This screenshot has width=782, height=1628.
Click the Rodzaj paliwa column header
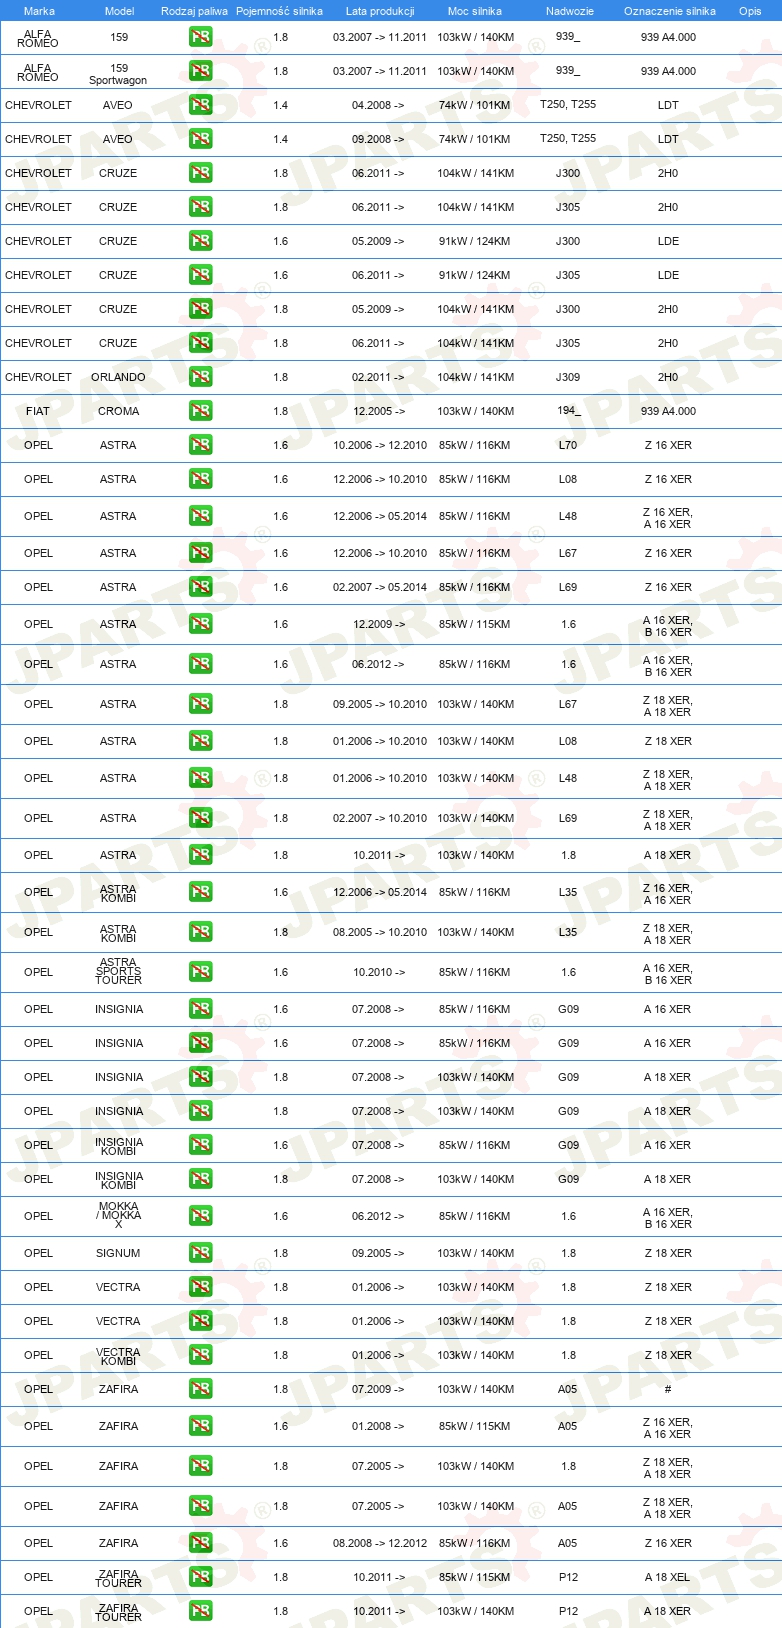194,11
